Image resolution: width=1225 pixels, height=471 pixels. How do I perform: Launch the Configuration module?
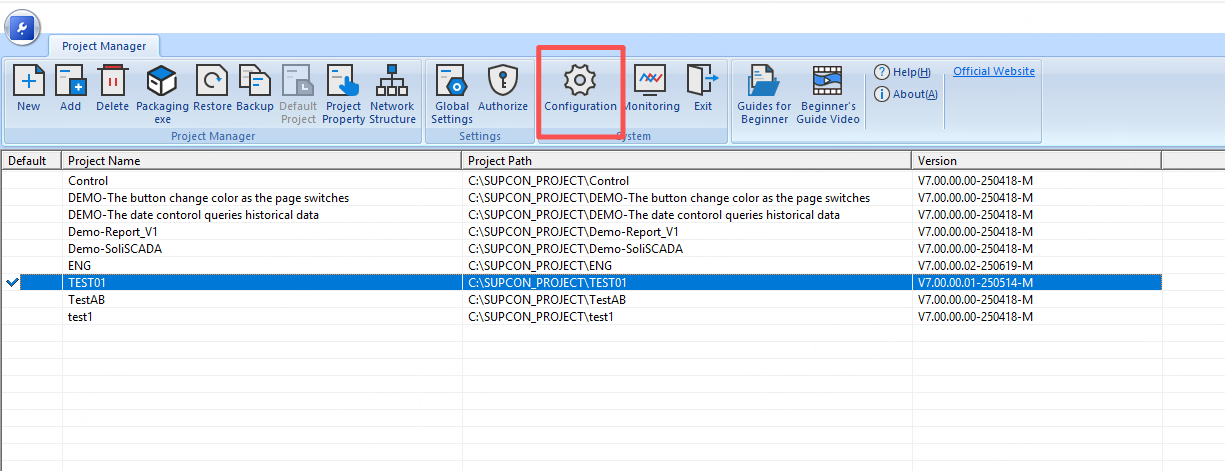[x=580, y=82]
